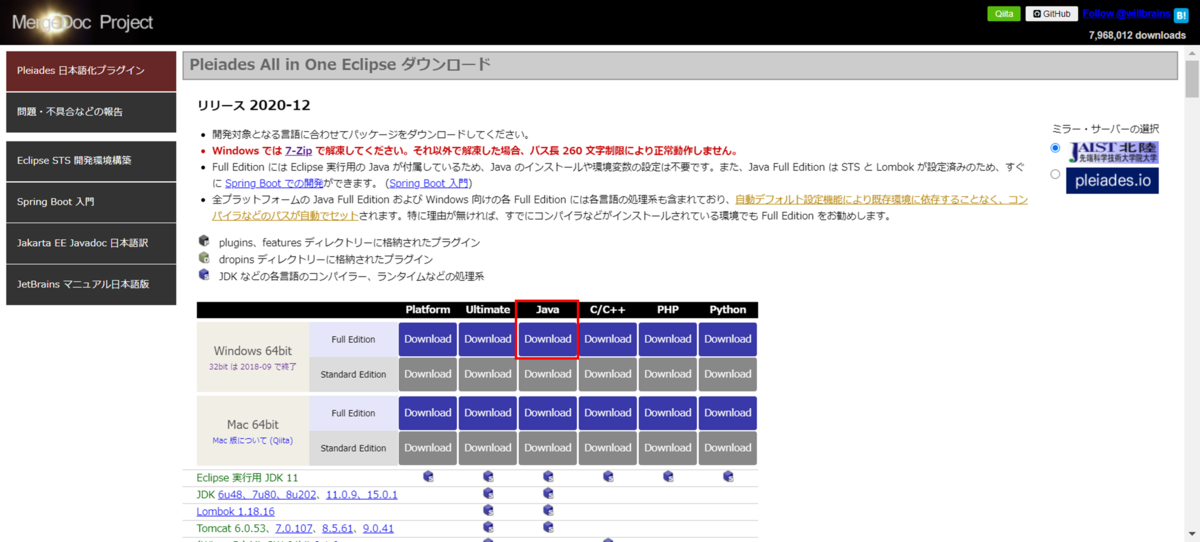Open JetBrains マニュアル日本語版 sidebar item
The image size is (1200, 542).
(x=91, y=284)
